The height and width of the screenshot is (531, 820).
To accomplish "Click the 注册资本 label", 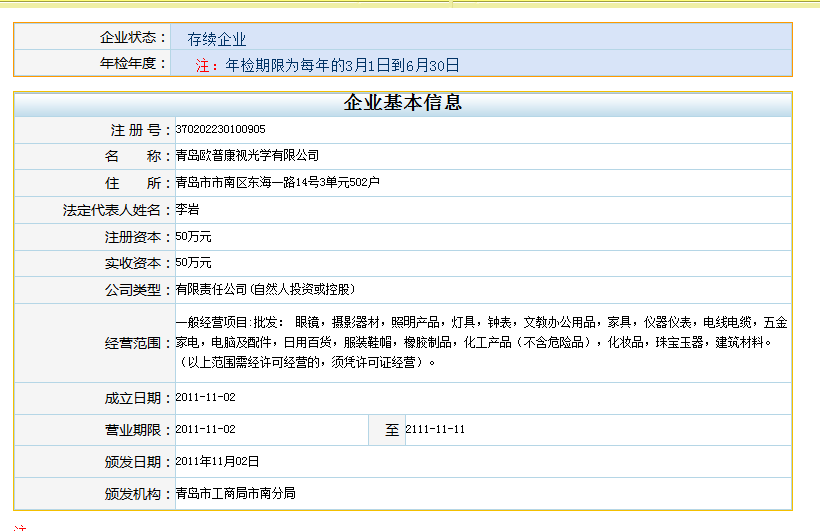I will [138, 238].
